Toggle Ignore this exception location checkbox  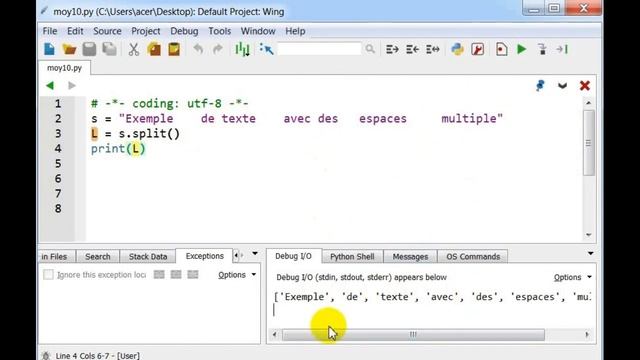click(x=48, y=275)
